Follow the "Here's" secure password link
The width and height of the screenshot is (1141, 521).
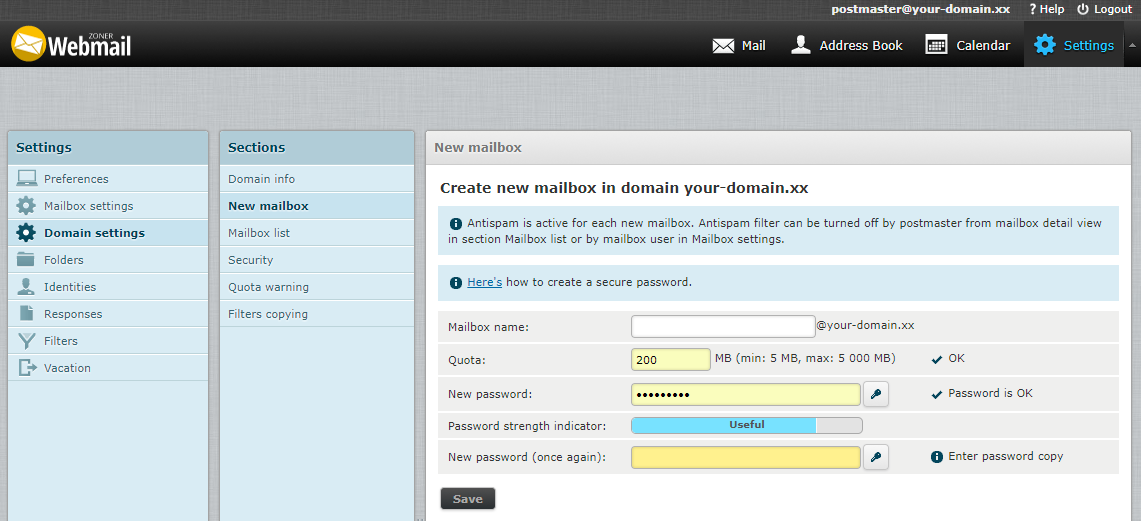coord(484,283)
